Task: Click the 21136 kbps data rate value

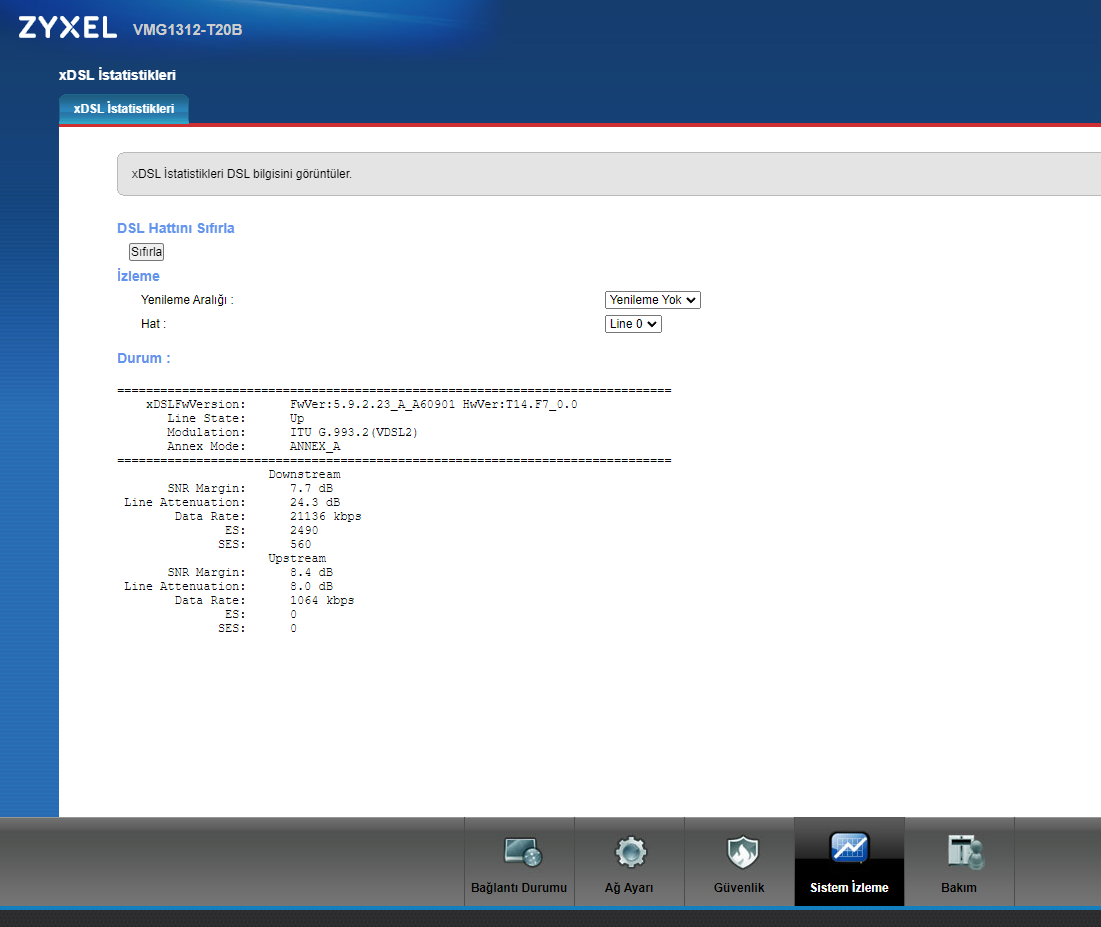Action: click(326, 517)
